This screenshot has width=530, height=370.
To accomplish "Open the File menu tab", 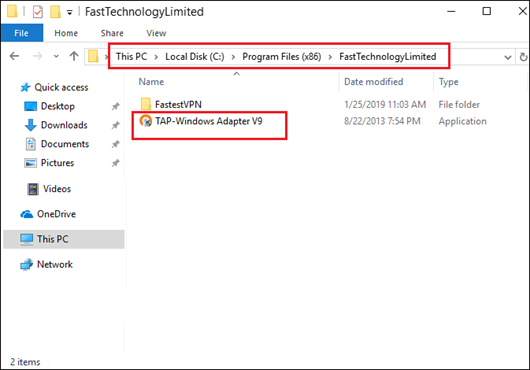I will point(22,33).
